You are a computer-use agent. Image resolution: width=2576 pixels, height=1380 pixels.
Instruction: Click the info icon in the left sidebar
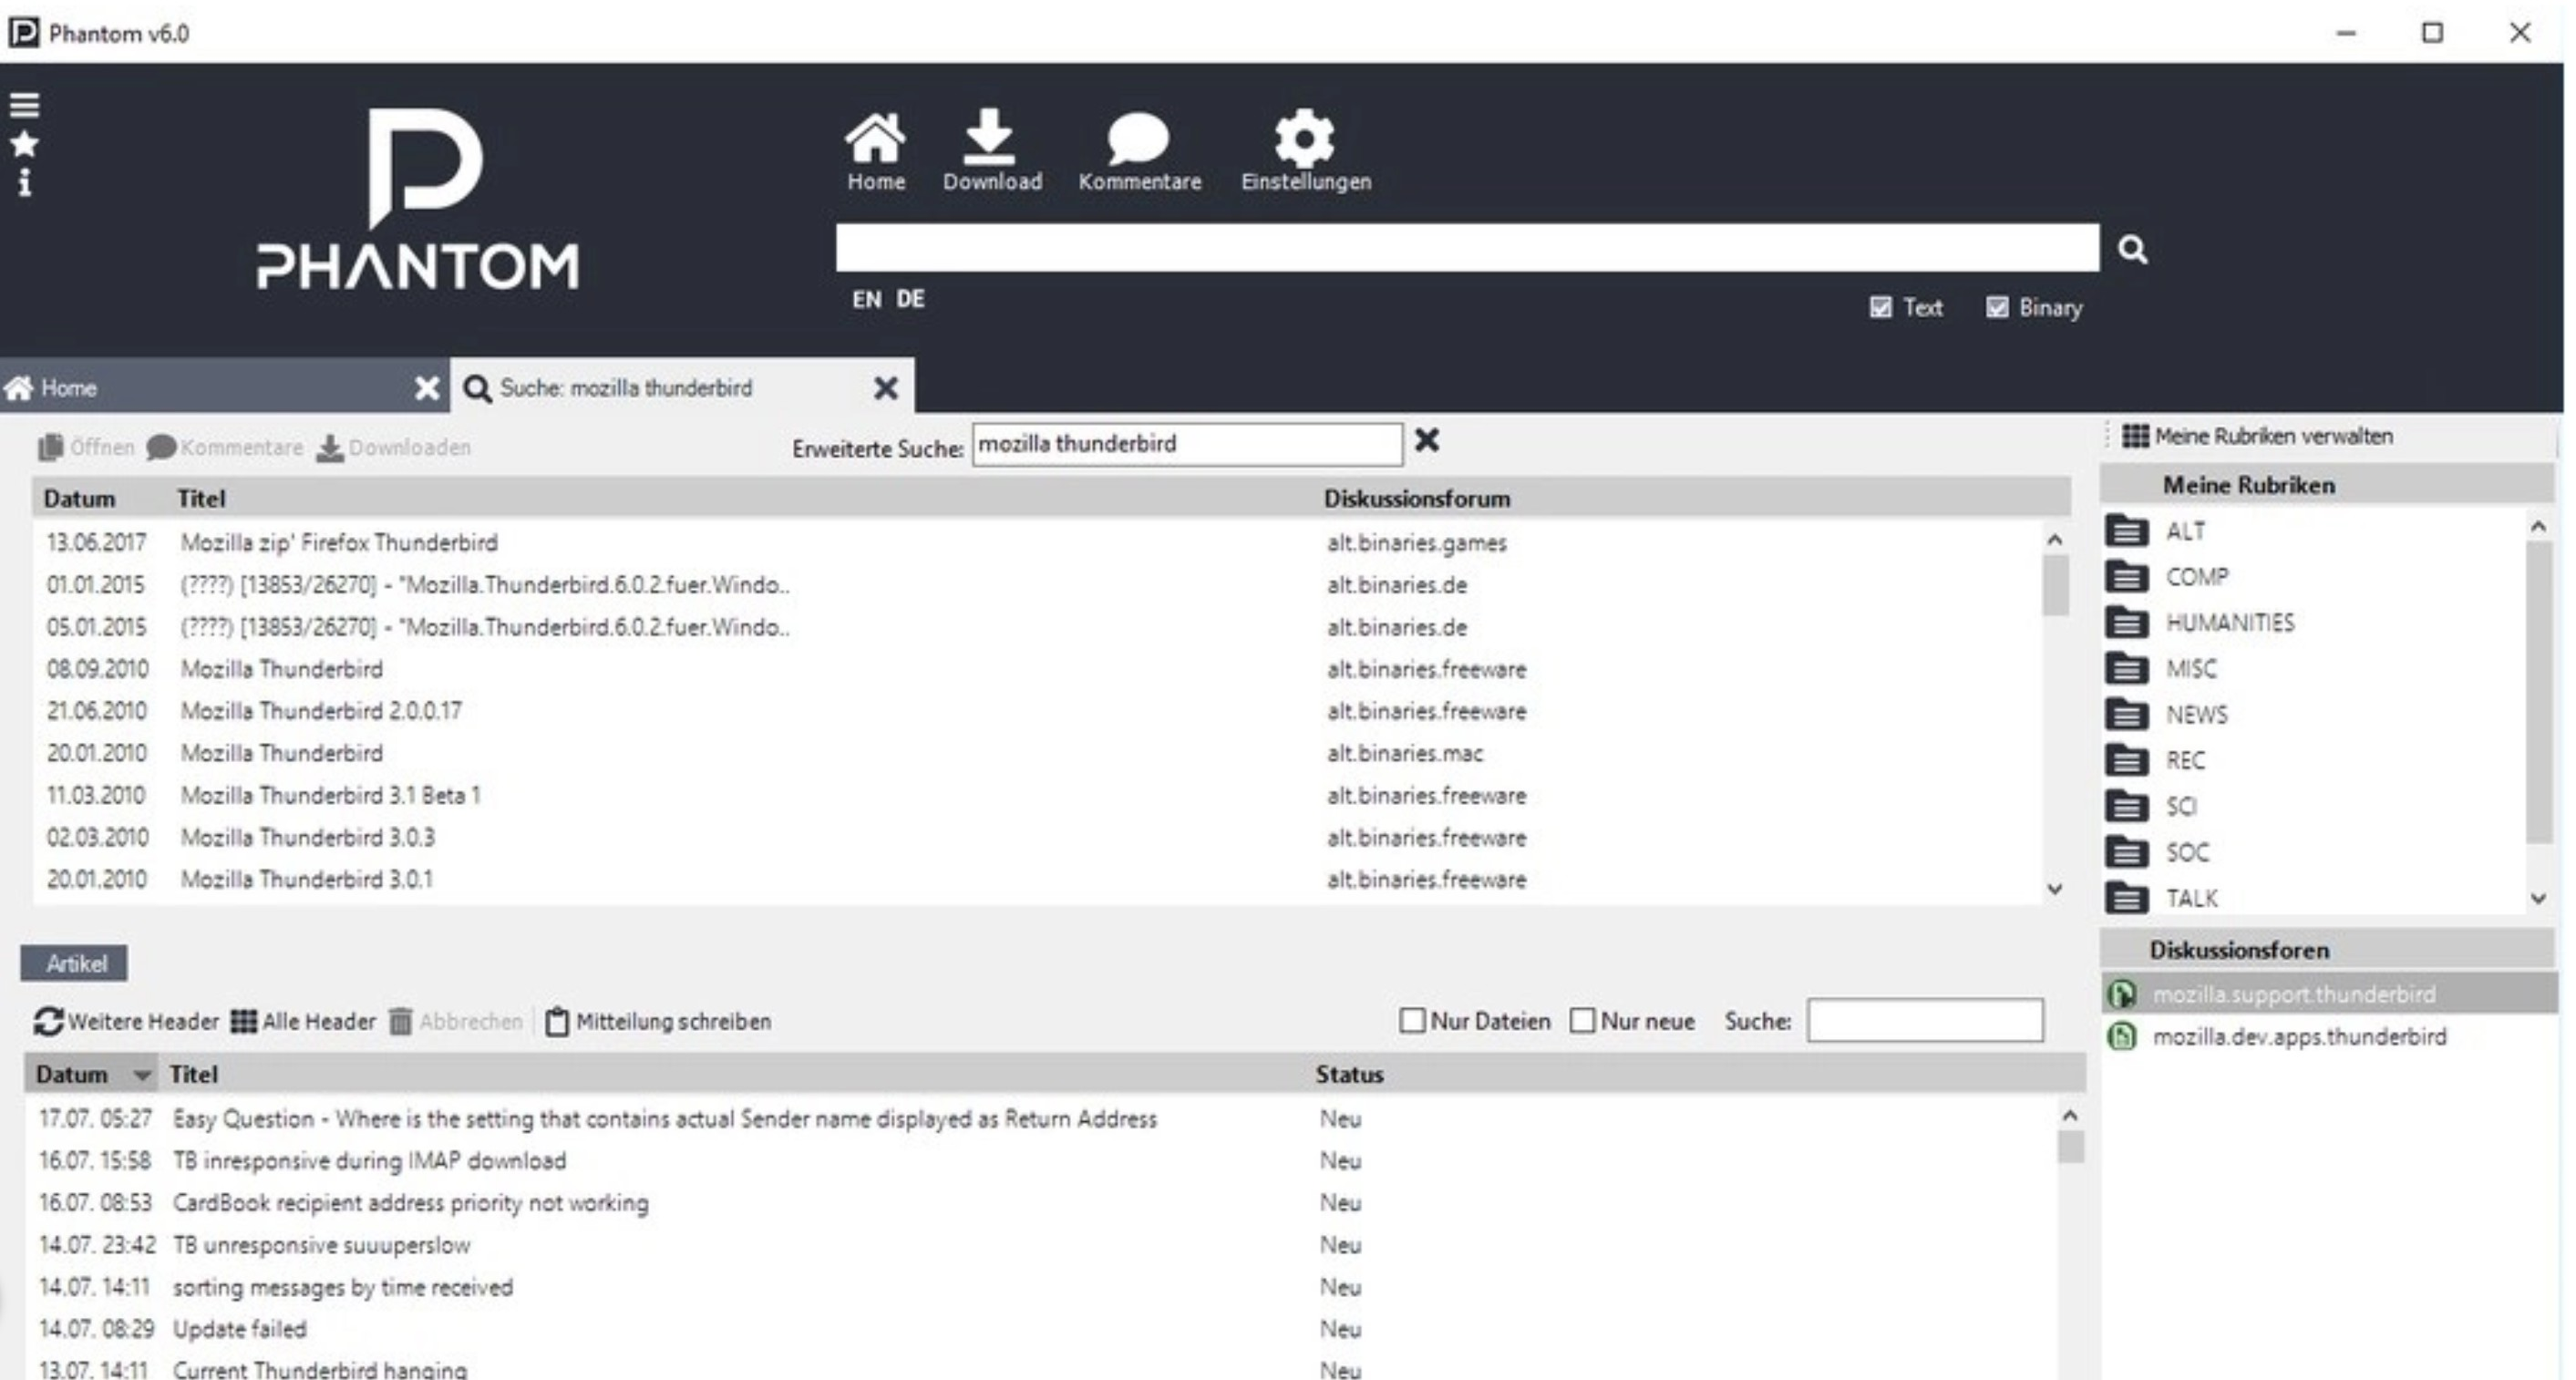[x=24, y=182]
